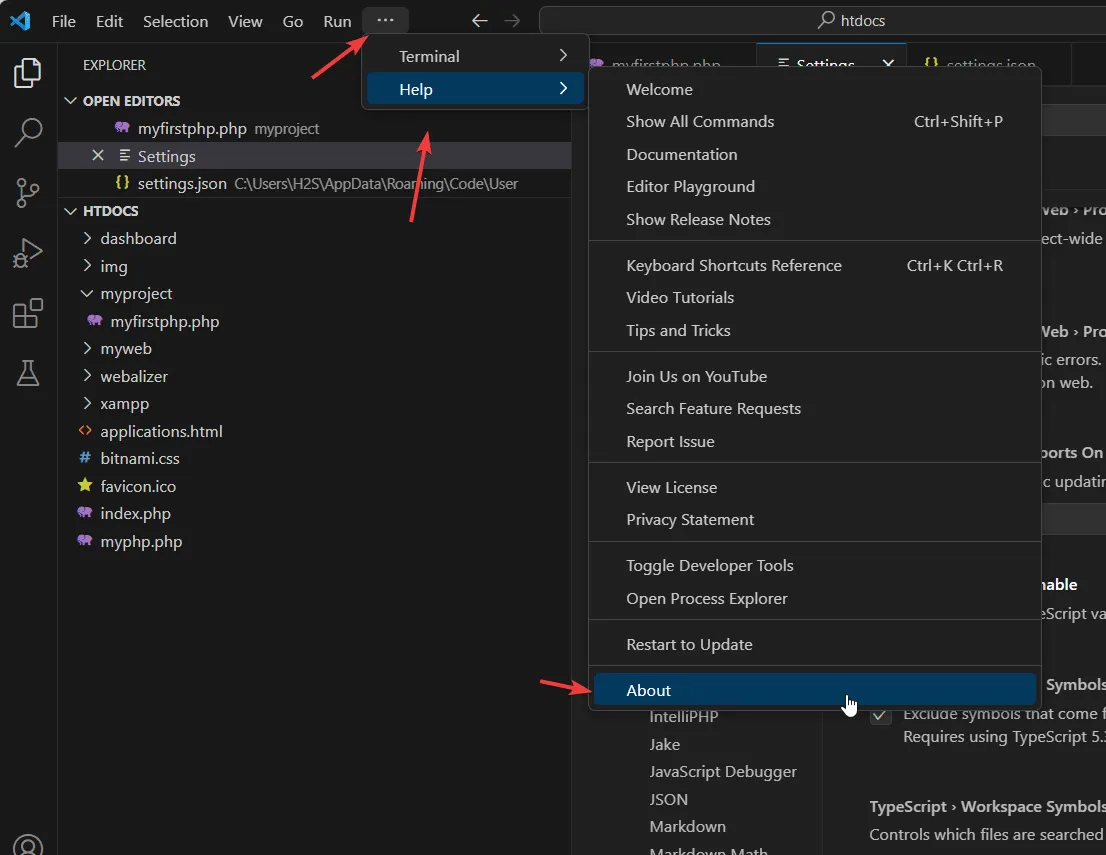Open the Edit menu

109,21
